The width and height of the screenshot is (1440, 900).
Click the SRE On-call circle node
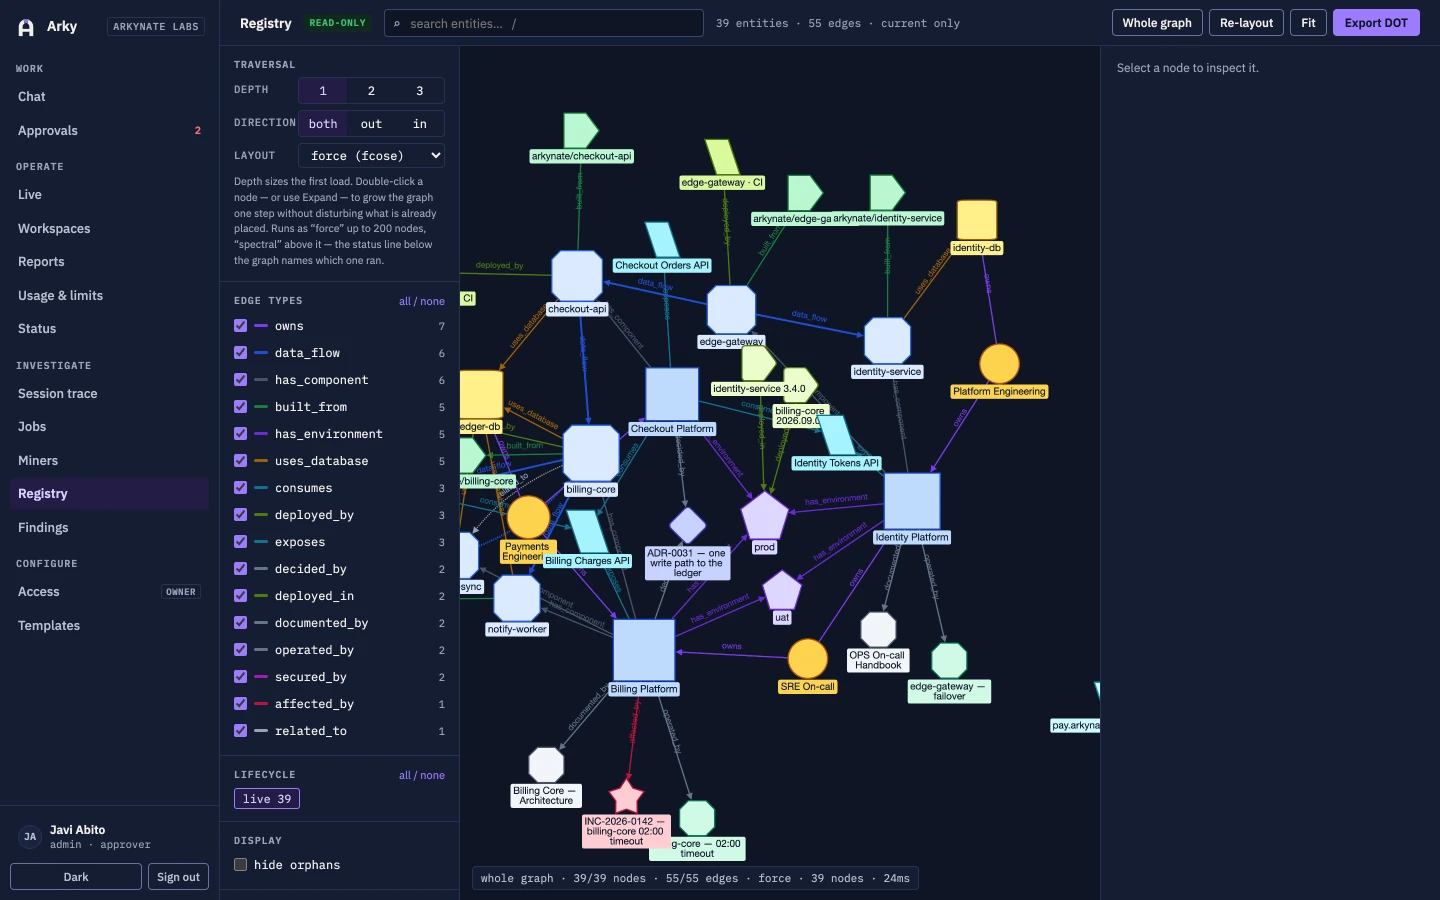point(807,659)
